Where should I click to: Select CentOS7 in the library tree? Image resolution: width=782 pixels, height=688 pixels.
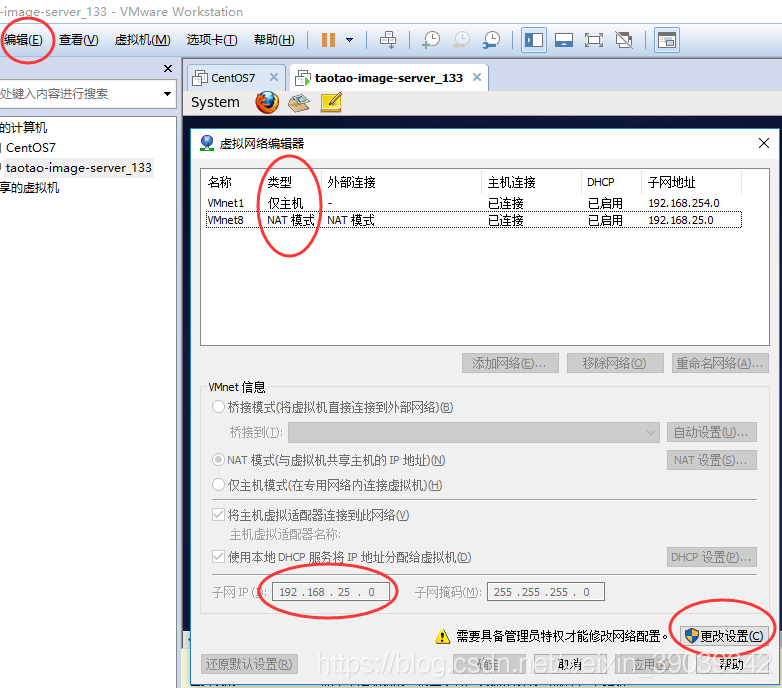click(x=30, y=148)
